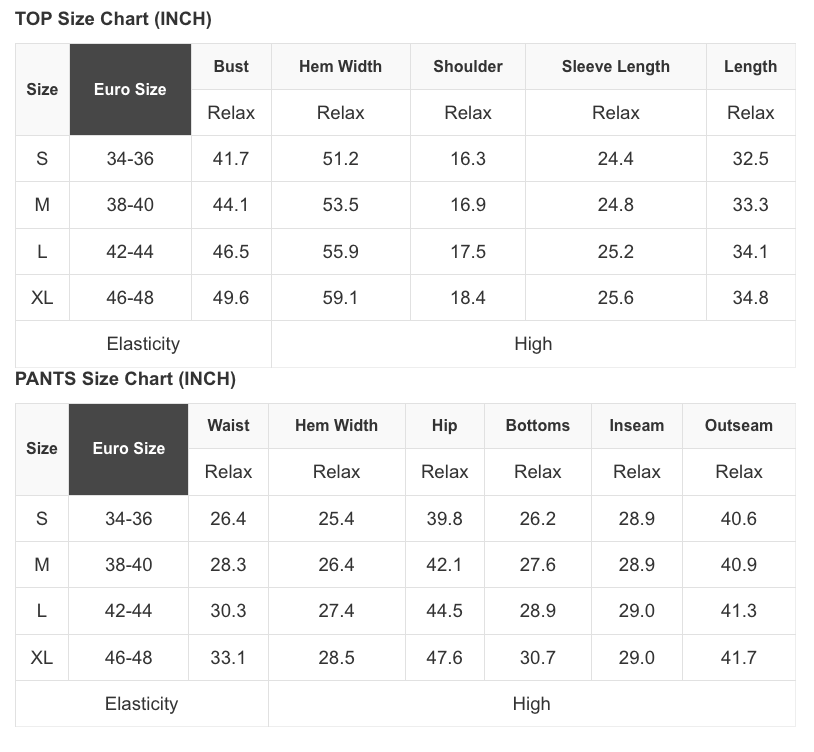
Task: Click bust value 49.6 in XL row
Action: [231, 298]
